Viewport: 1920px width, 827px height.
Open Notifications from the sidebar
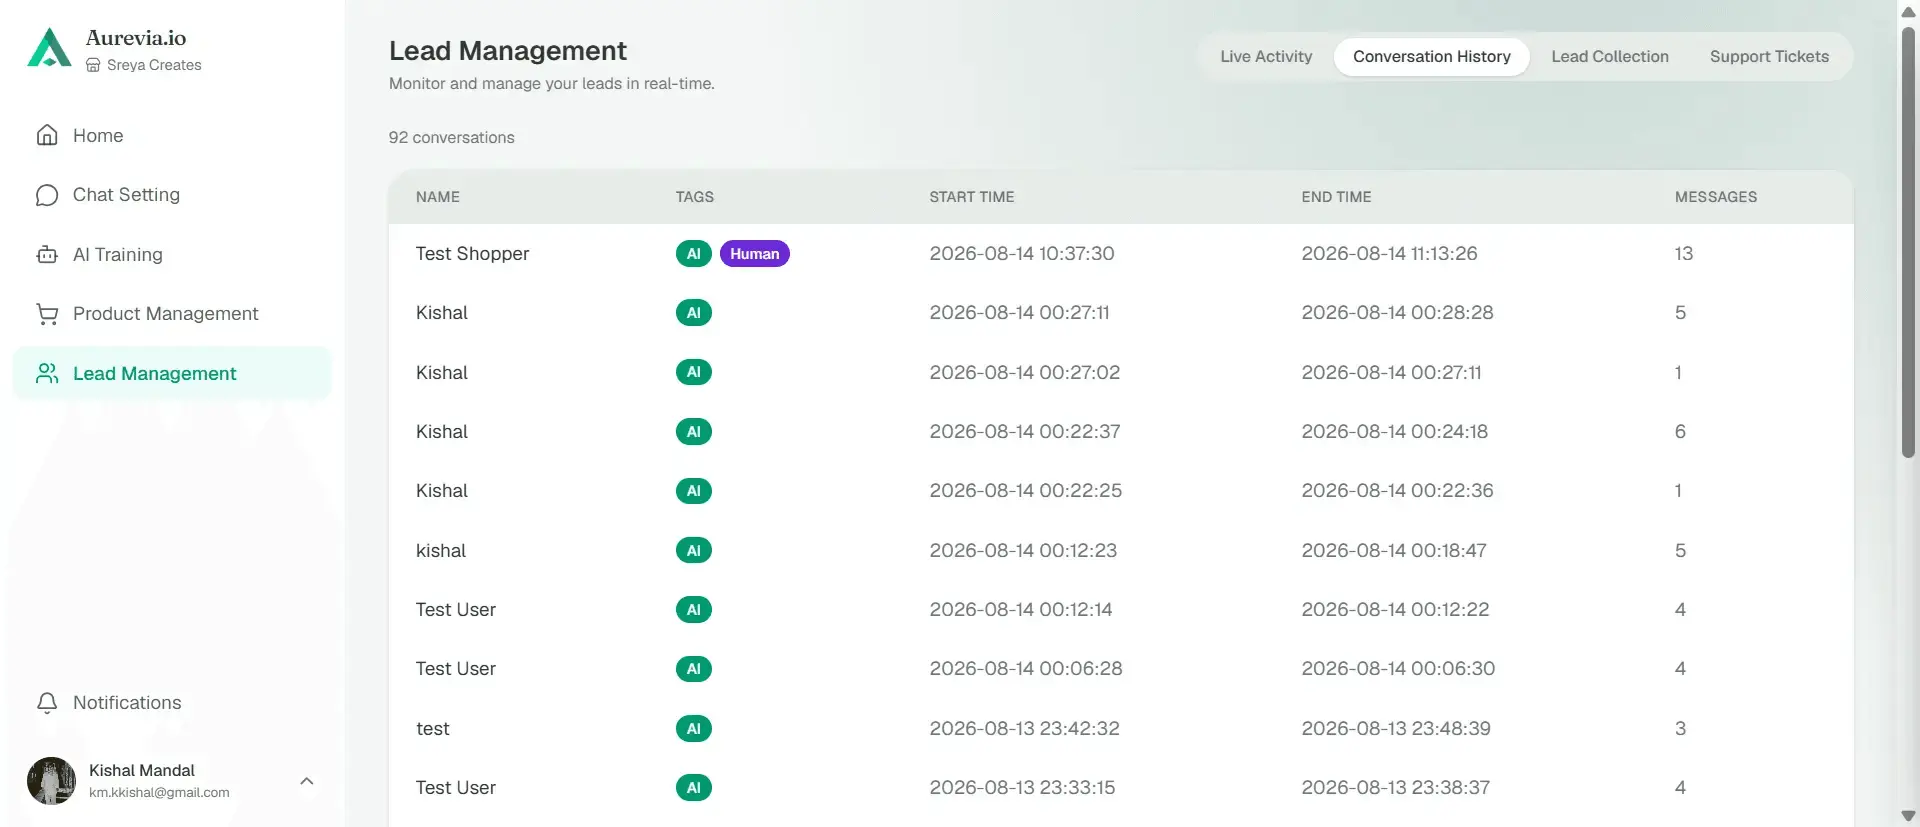[171, 703]
